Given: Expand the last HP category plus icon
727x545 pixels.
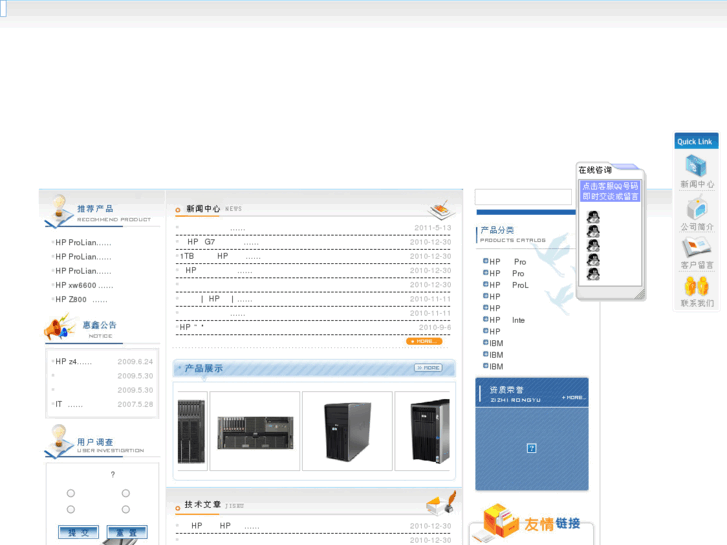Looking at the screenshot, I should (485, 330).
